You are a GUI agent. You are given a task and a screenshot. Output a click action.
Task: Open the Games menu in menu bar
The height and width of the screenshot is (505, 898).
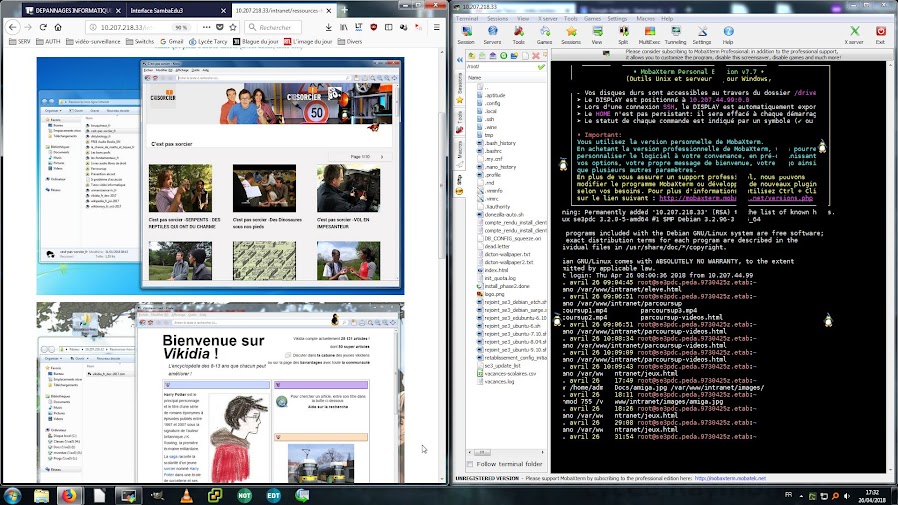[592, 18]
